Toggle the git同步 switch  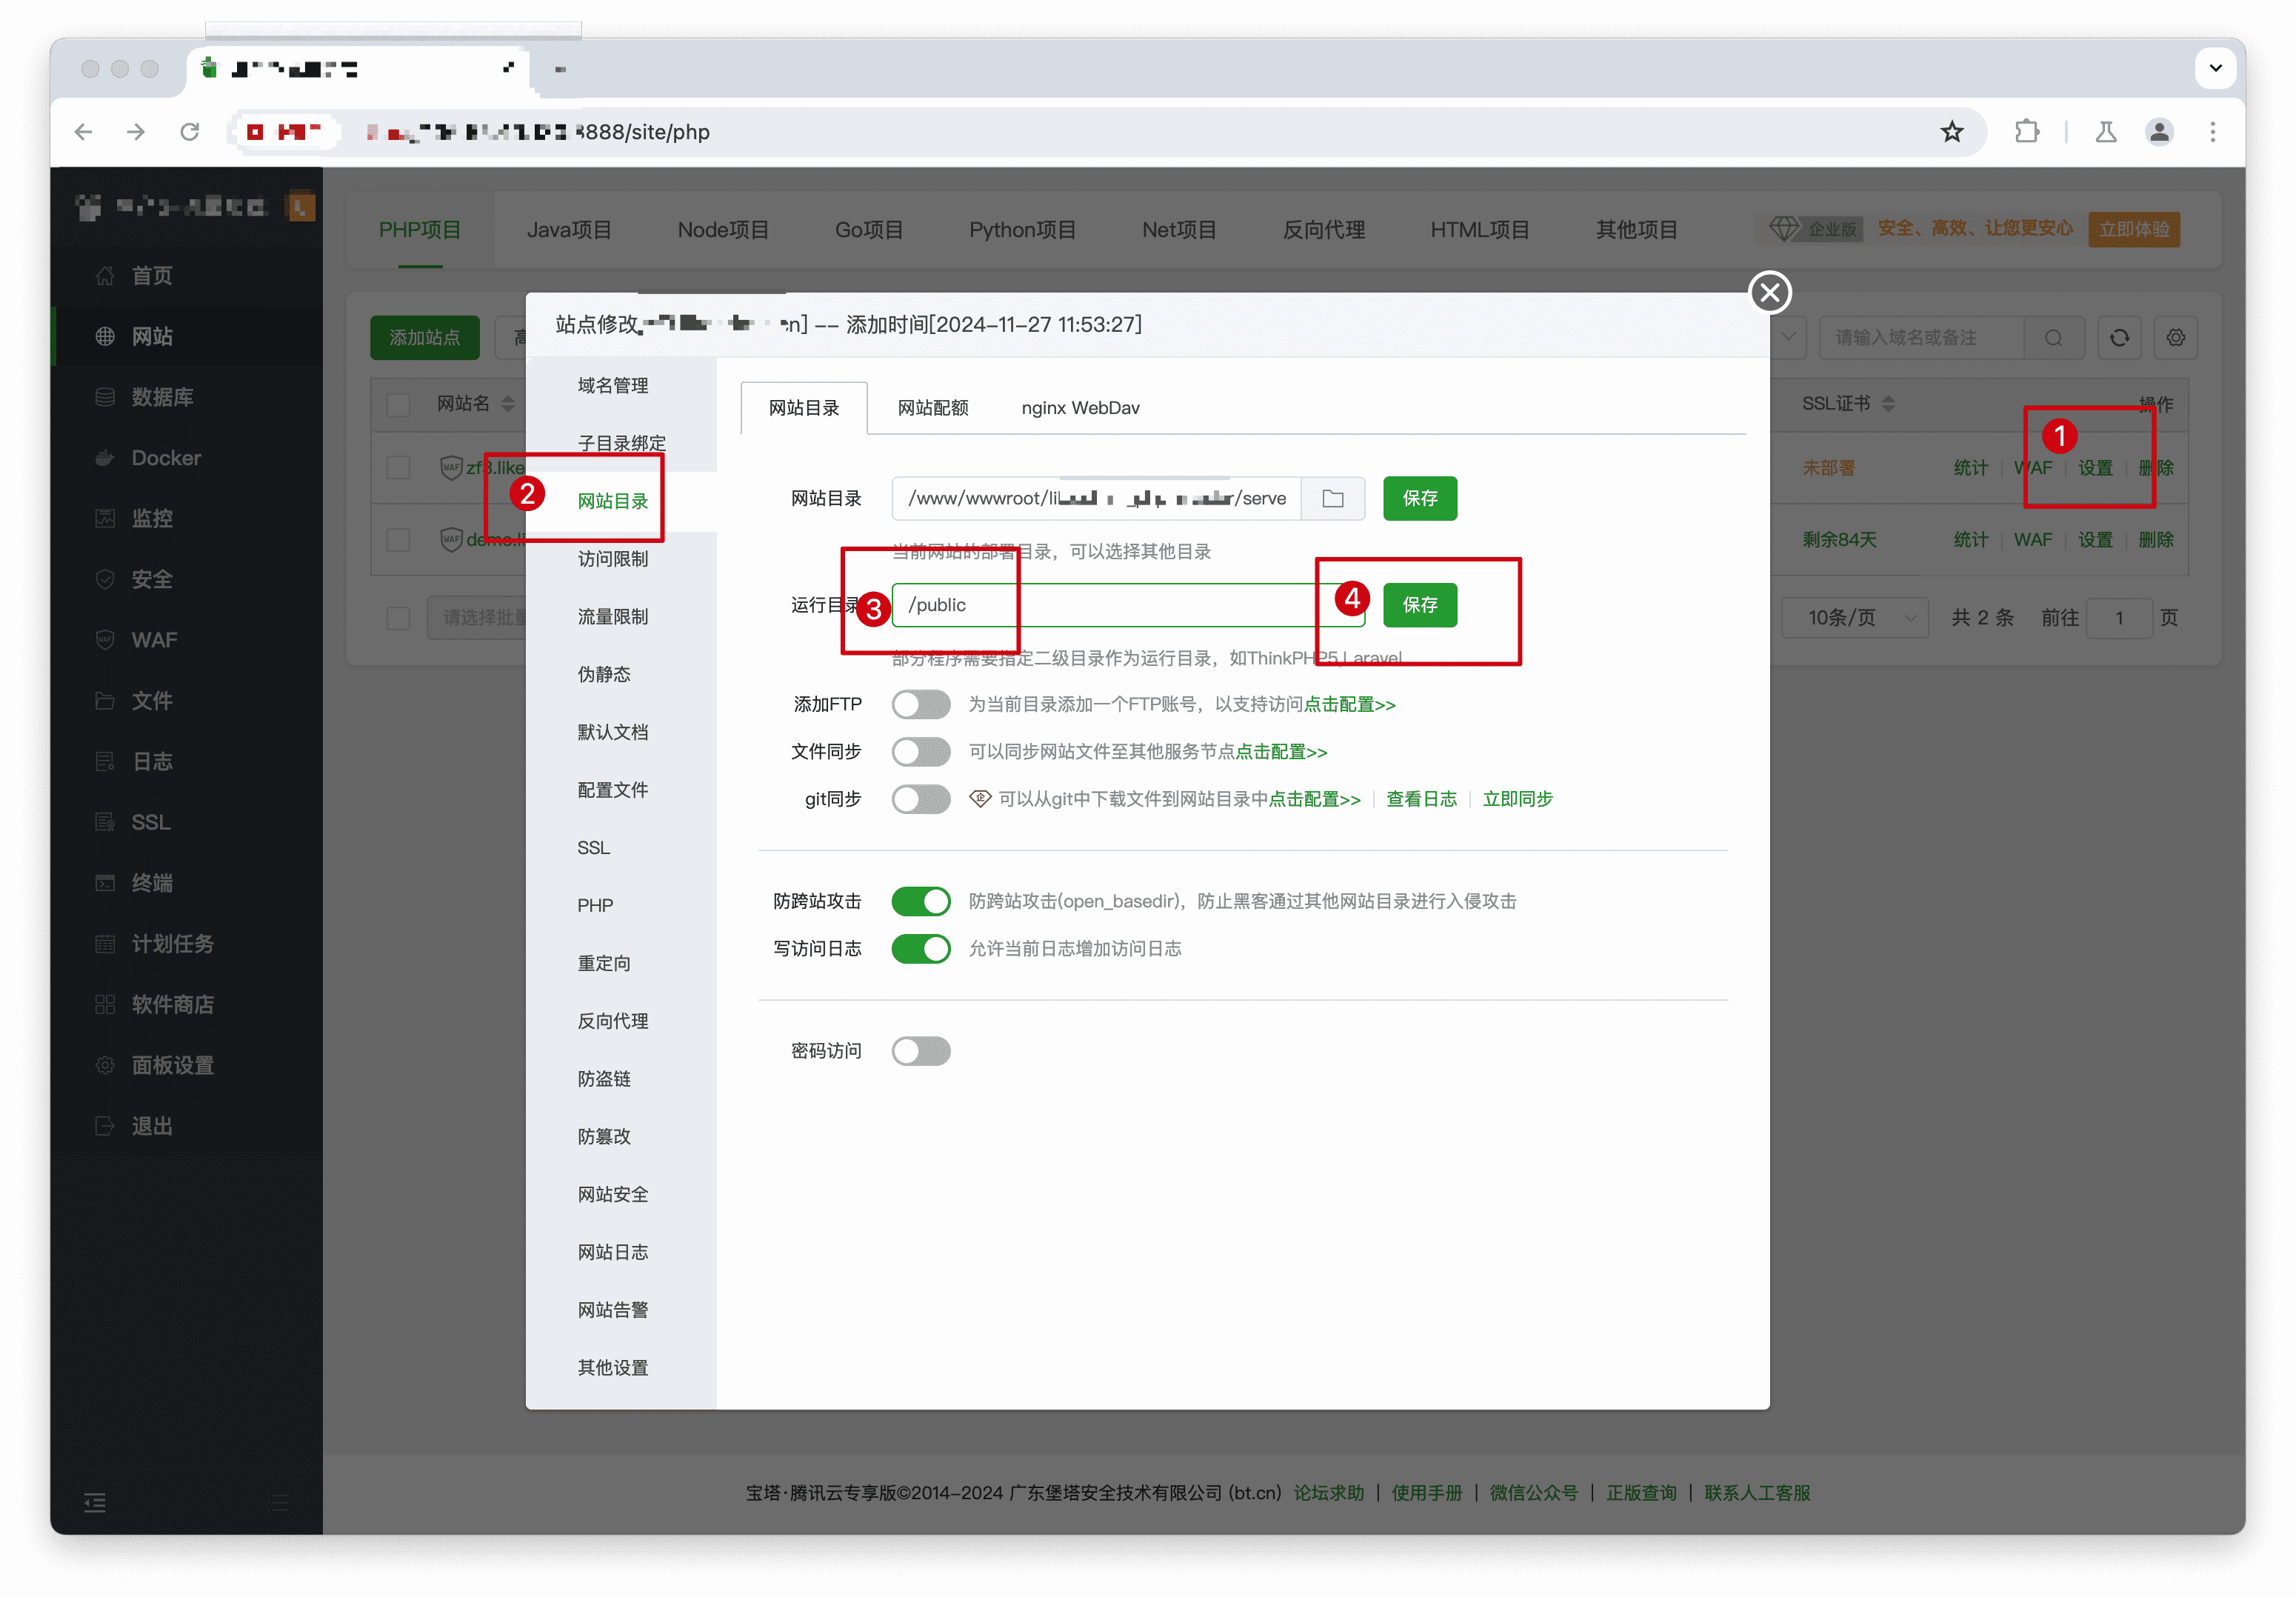[920, 799]
